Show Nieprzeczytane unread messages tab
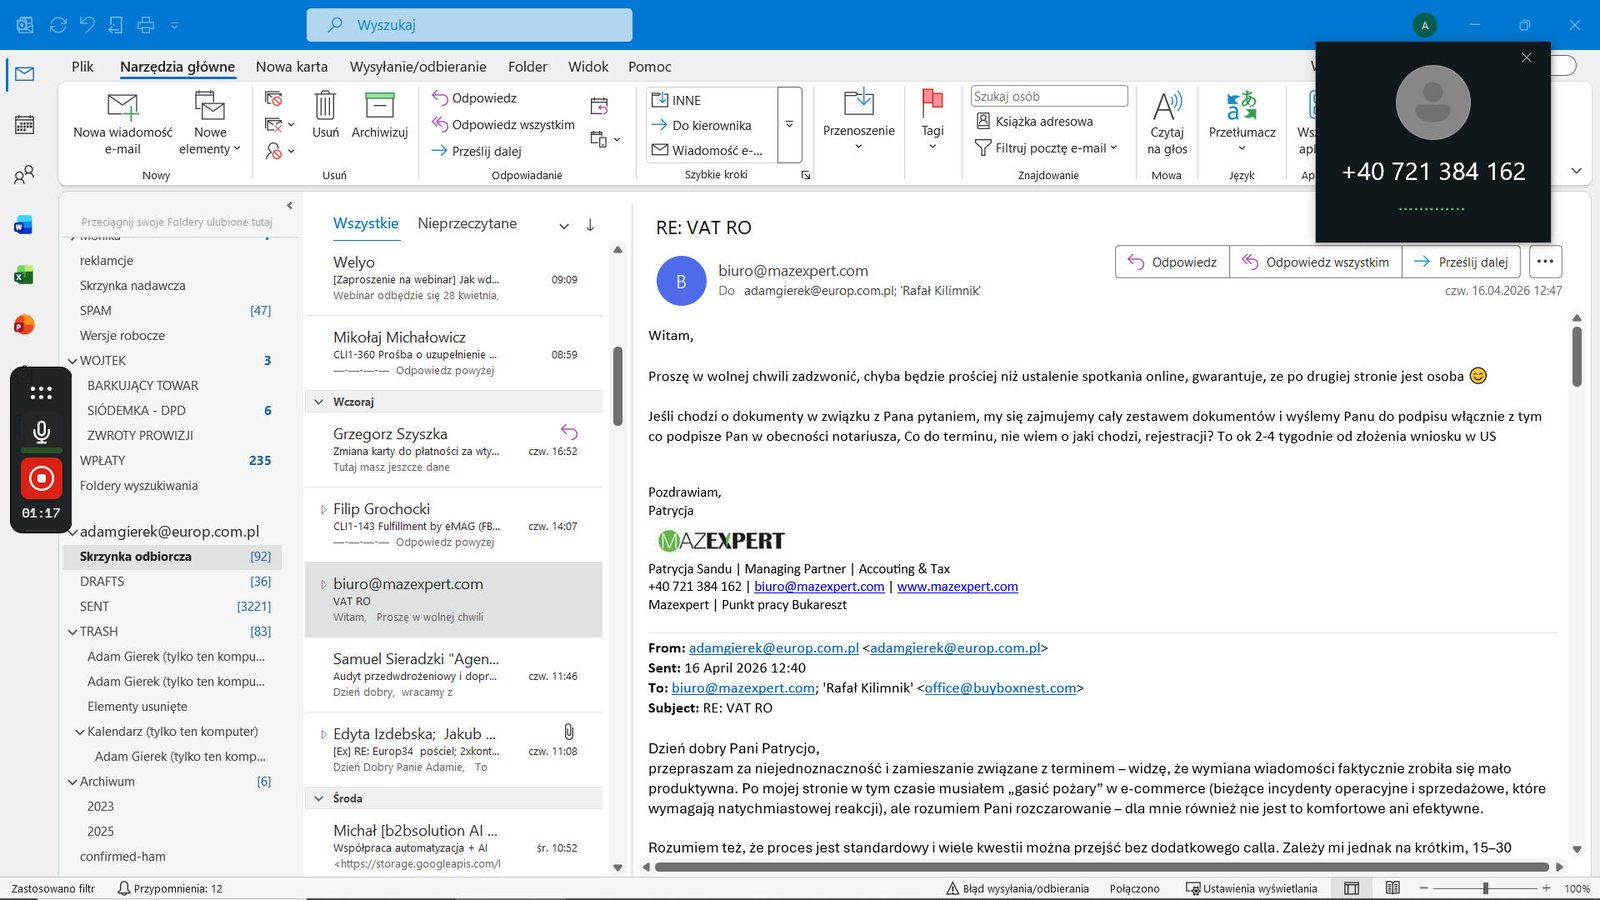This screenshot has width=1600, height=900. (x=467, y=224)
